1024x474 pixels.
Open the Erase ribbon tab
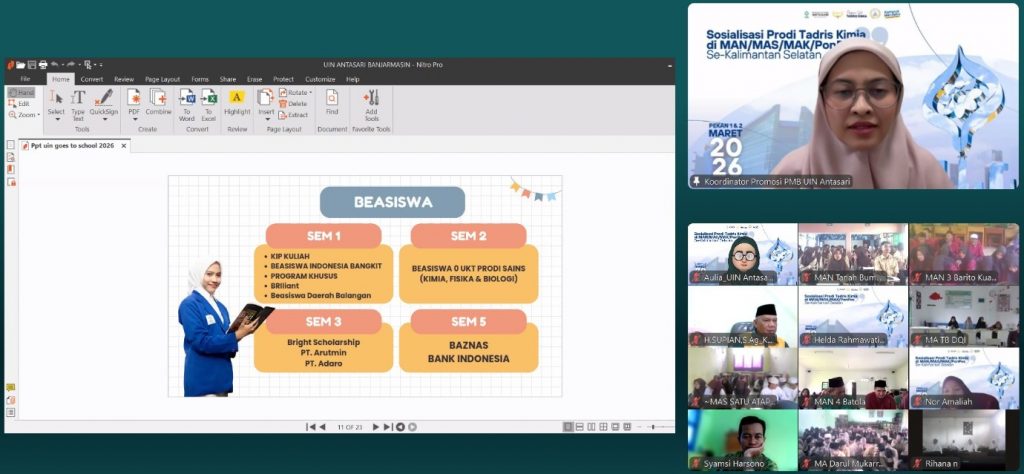[x=255, y=79]
